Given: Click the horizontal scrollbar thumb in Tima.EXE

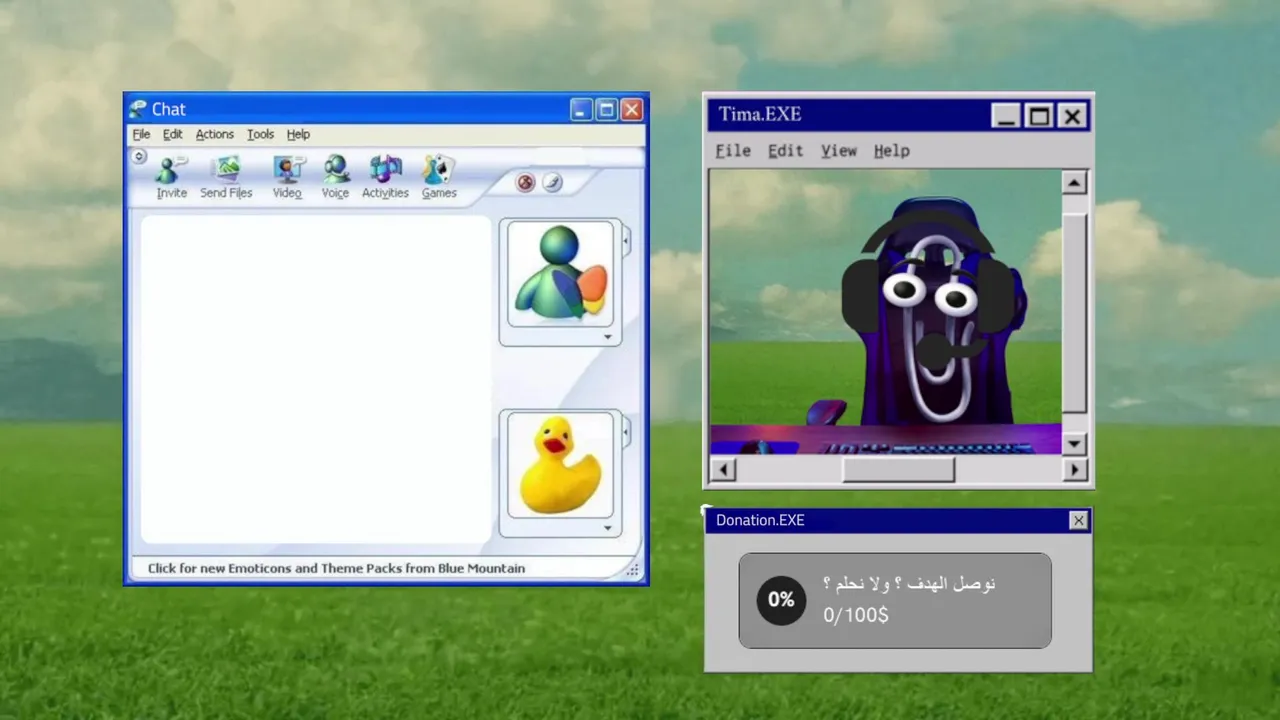Looking at the screenshot, I should 898,468.
